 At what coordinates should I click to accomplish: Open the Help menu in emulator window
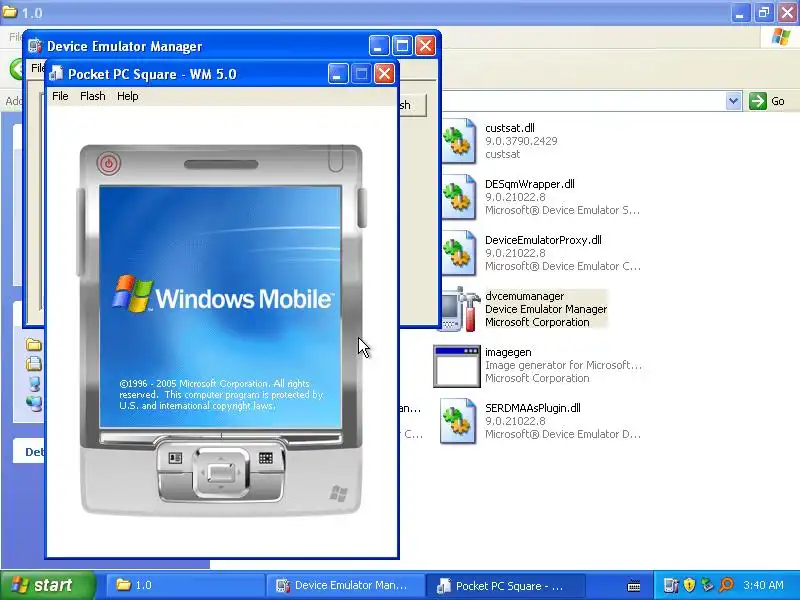tap(128, 96)
